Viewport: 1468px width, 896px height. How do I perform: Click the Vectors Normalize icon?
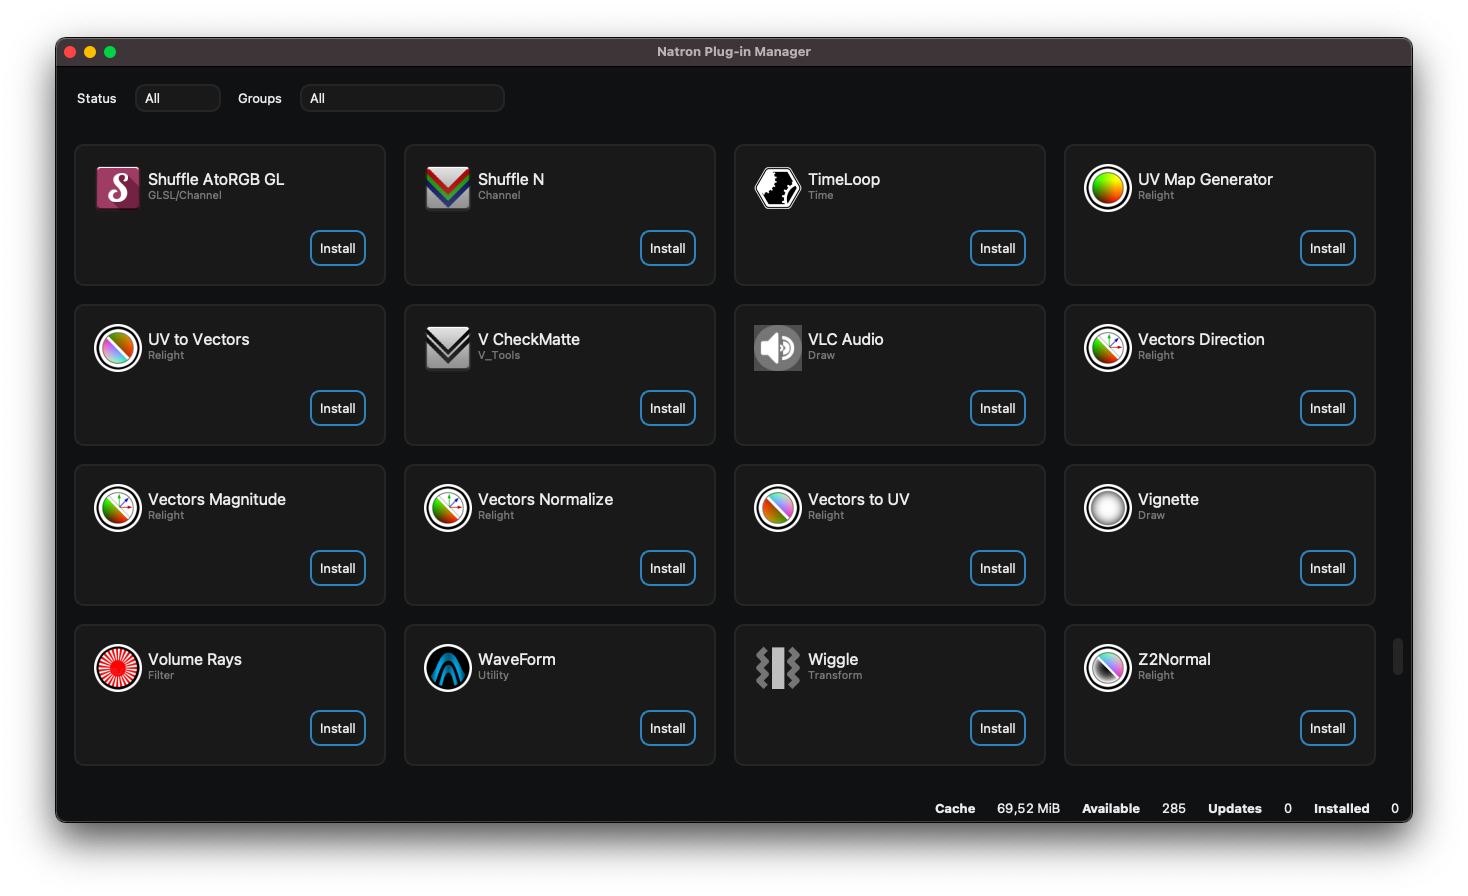(448, 508)
